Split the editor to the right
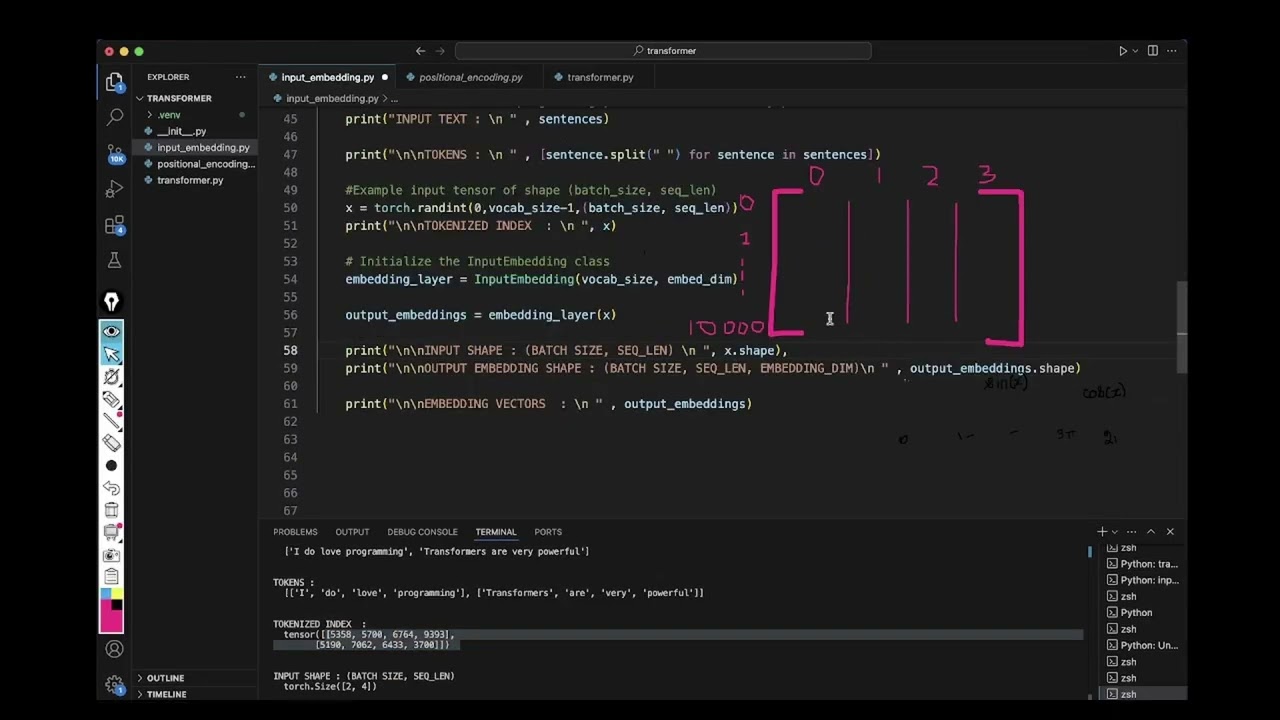Image resolution: width=1280 pixels, height=720 pixels. (1152, 51)
